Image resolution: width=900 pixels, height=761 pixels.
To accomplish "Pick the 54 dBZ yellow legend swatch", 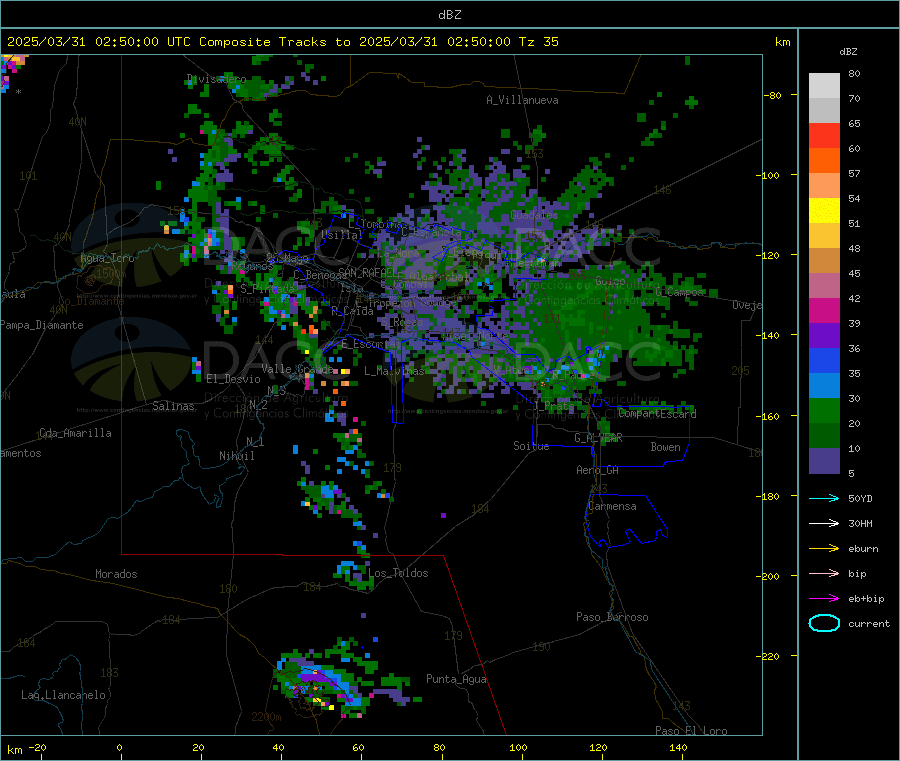I will click(x=824, y=211).
